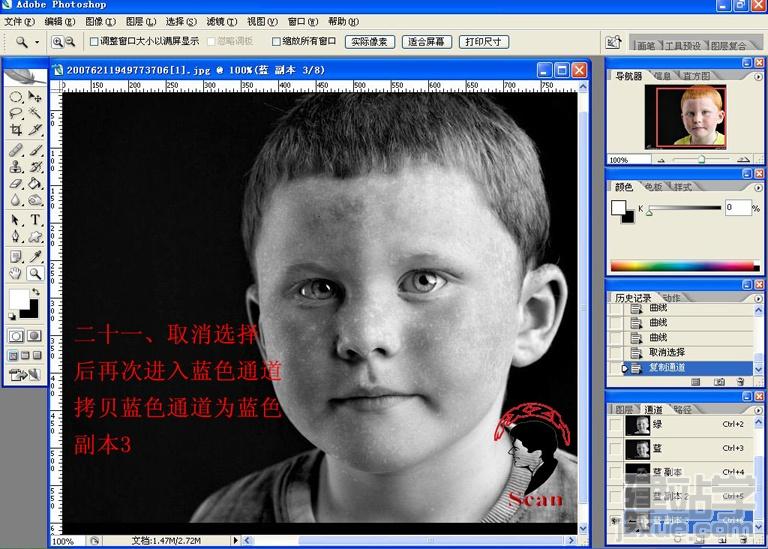The image size is (768, 549).
Task: Select the Hand tool
Action: 16,273
